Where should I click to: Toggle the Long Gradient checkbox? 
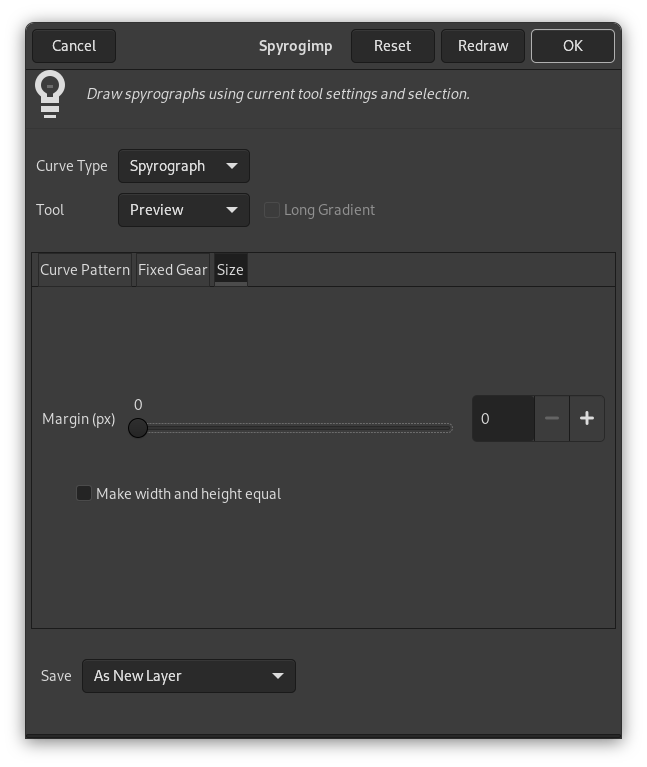point(271,210)
